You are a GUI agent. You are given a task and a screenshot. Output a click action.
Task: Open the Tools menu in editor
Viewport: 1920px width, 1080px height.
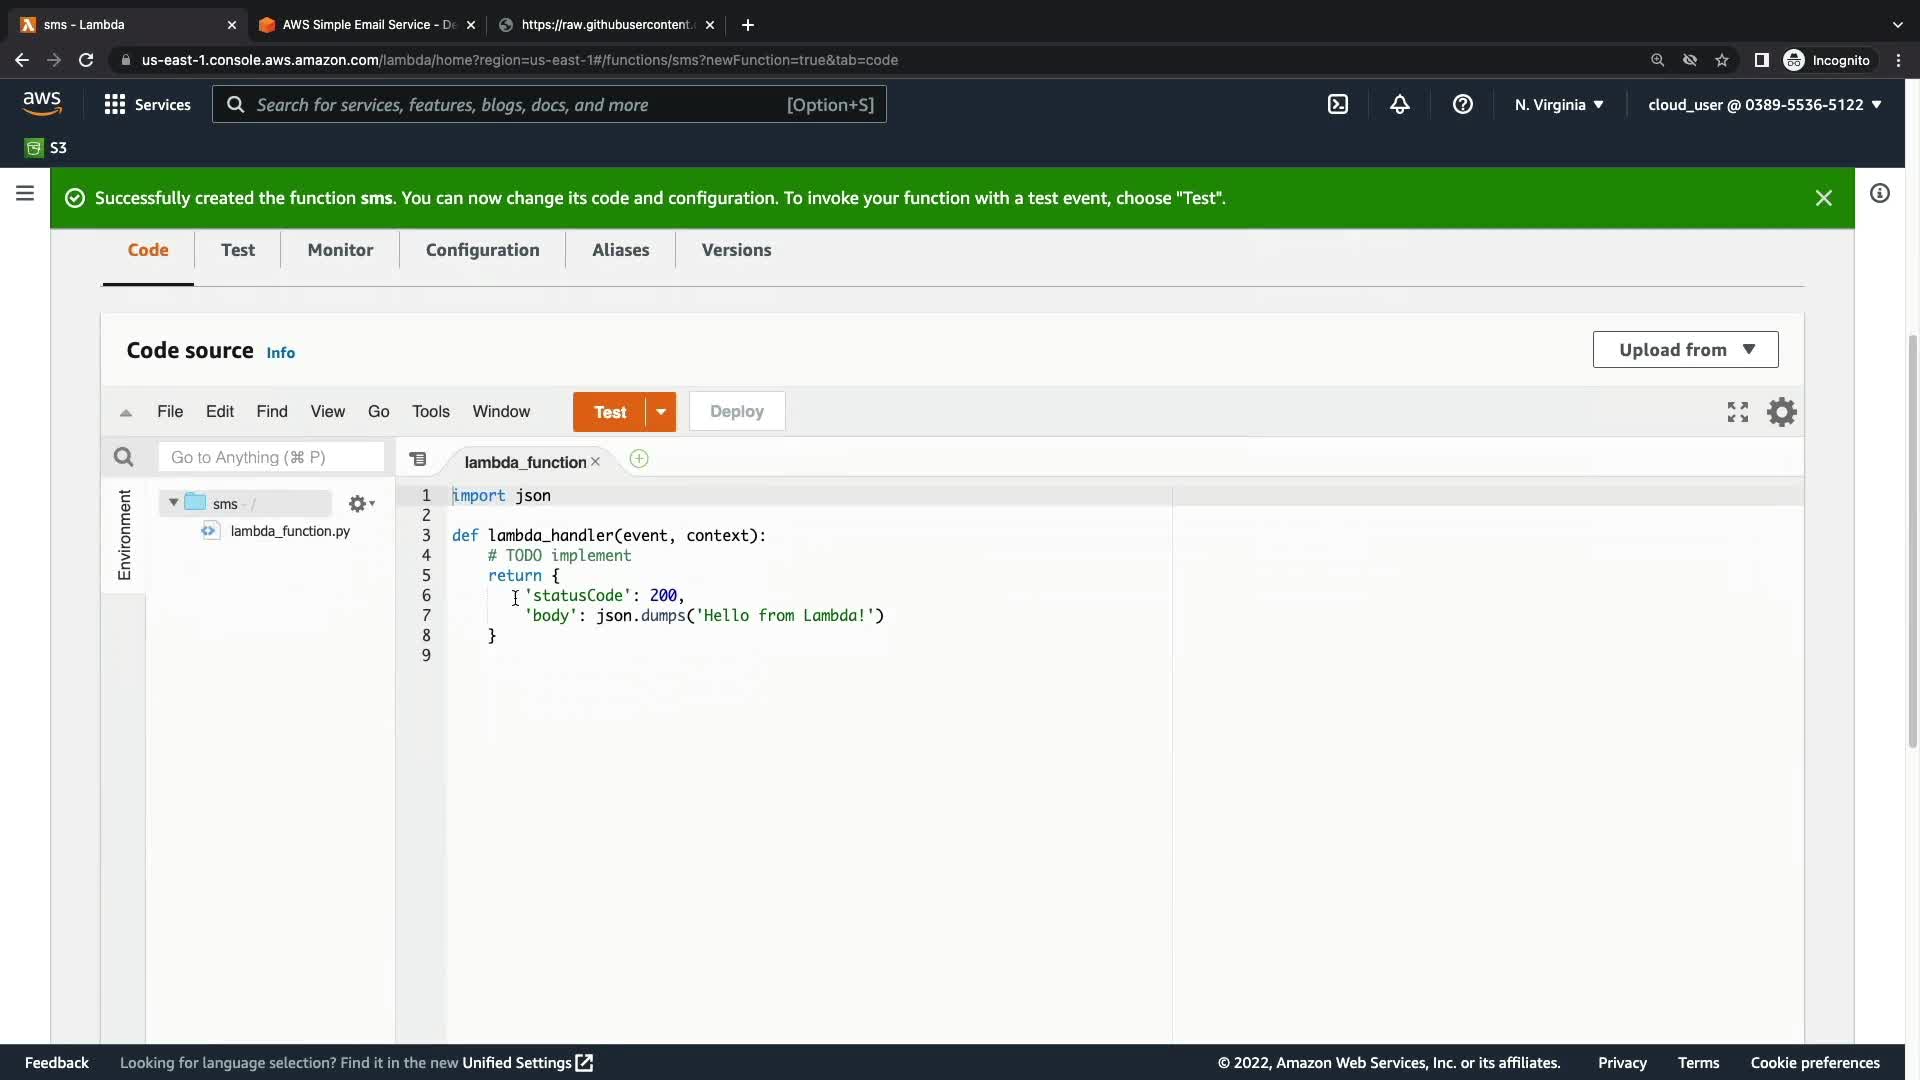(430, 412)
